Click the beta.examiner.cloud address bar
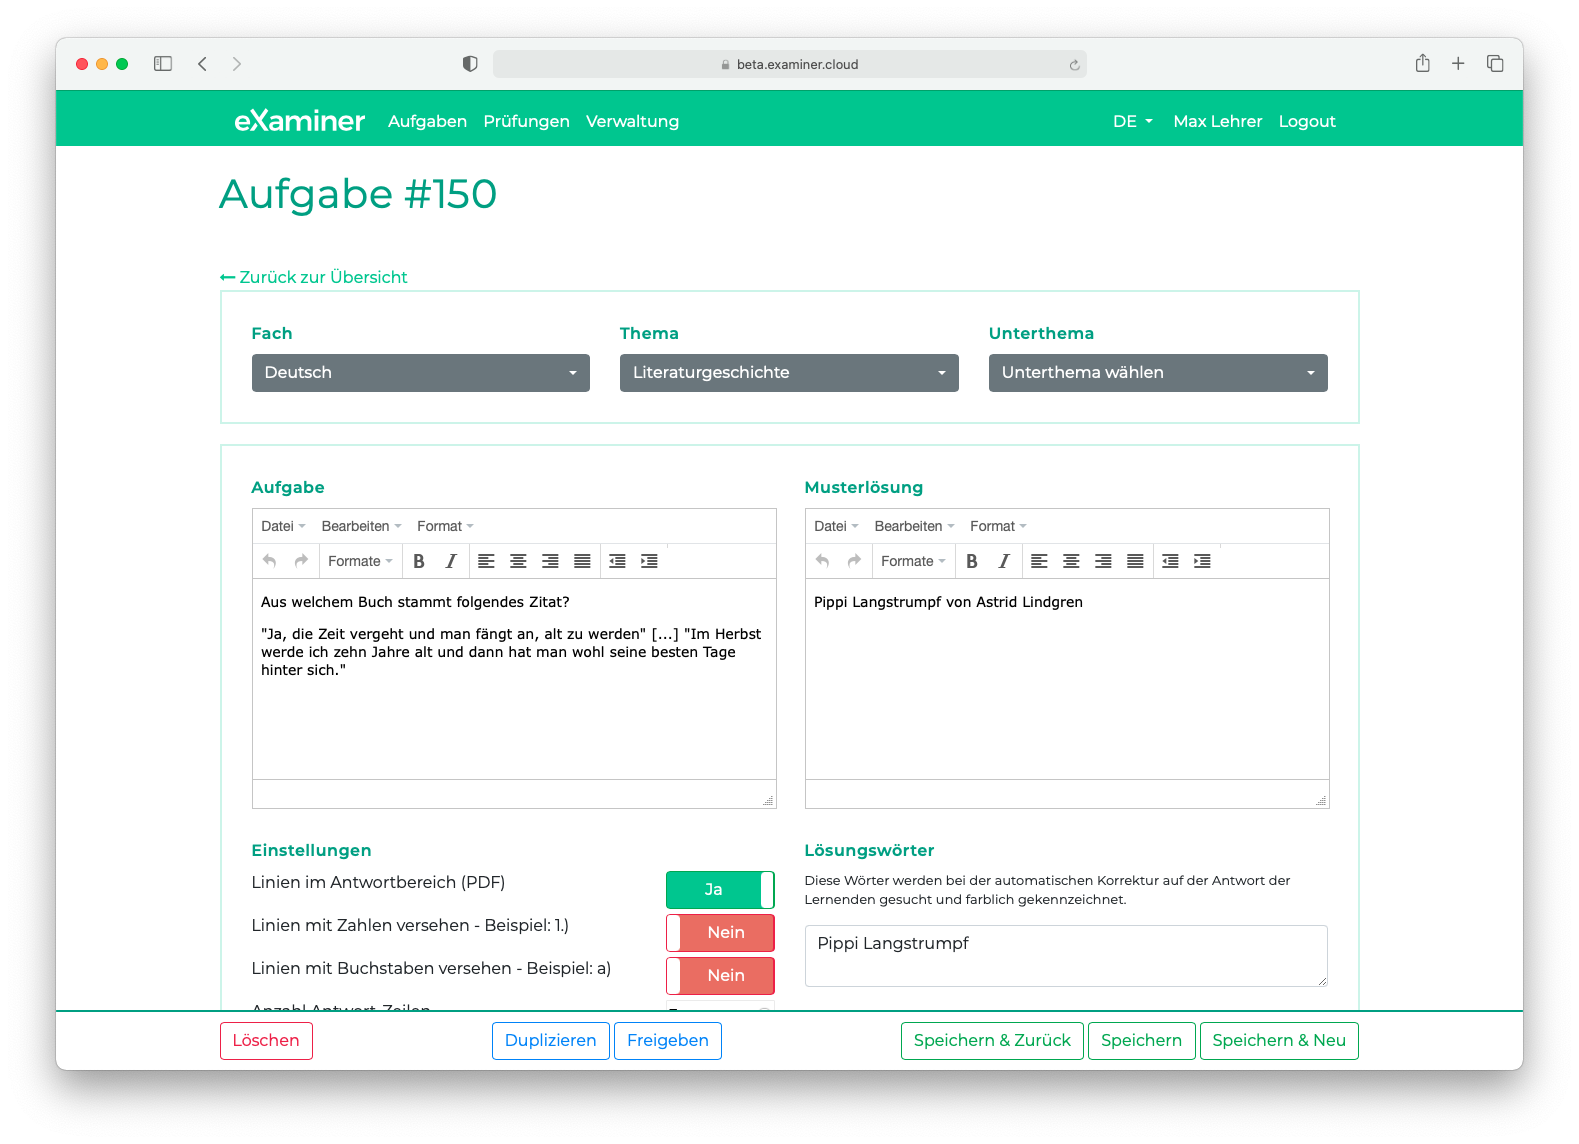This screenshot has width=1579, height=1144. [x=789, y=64]
